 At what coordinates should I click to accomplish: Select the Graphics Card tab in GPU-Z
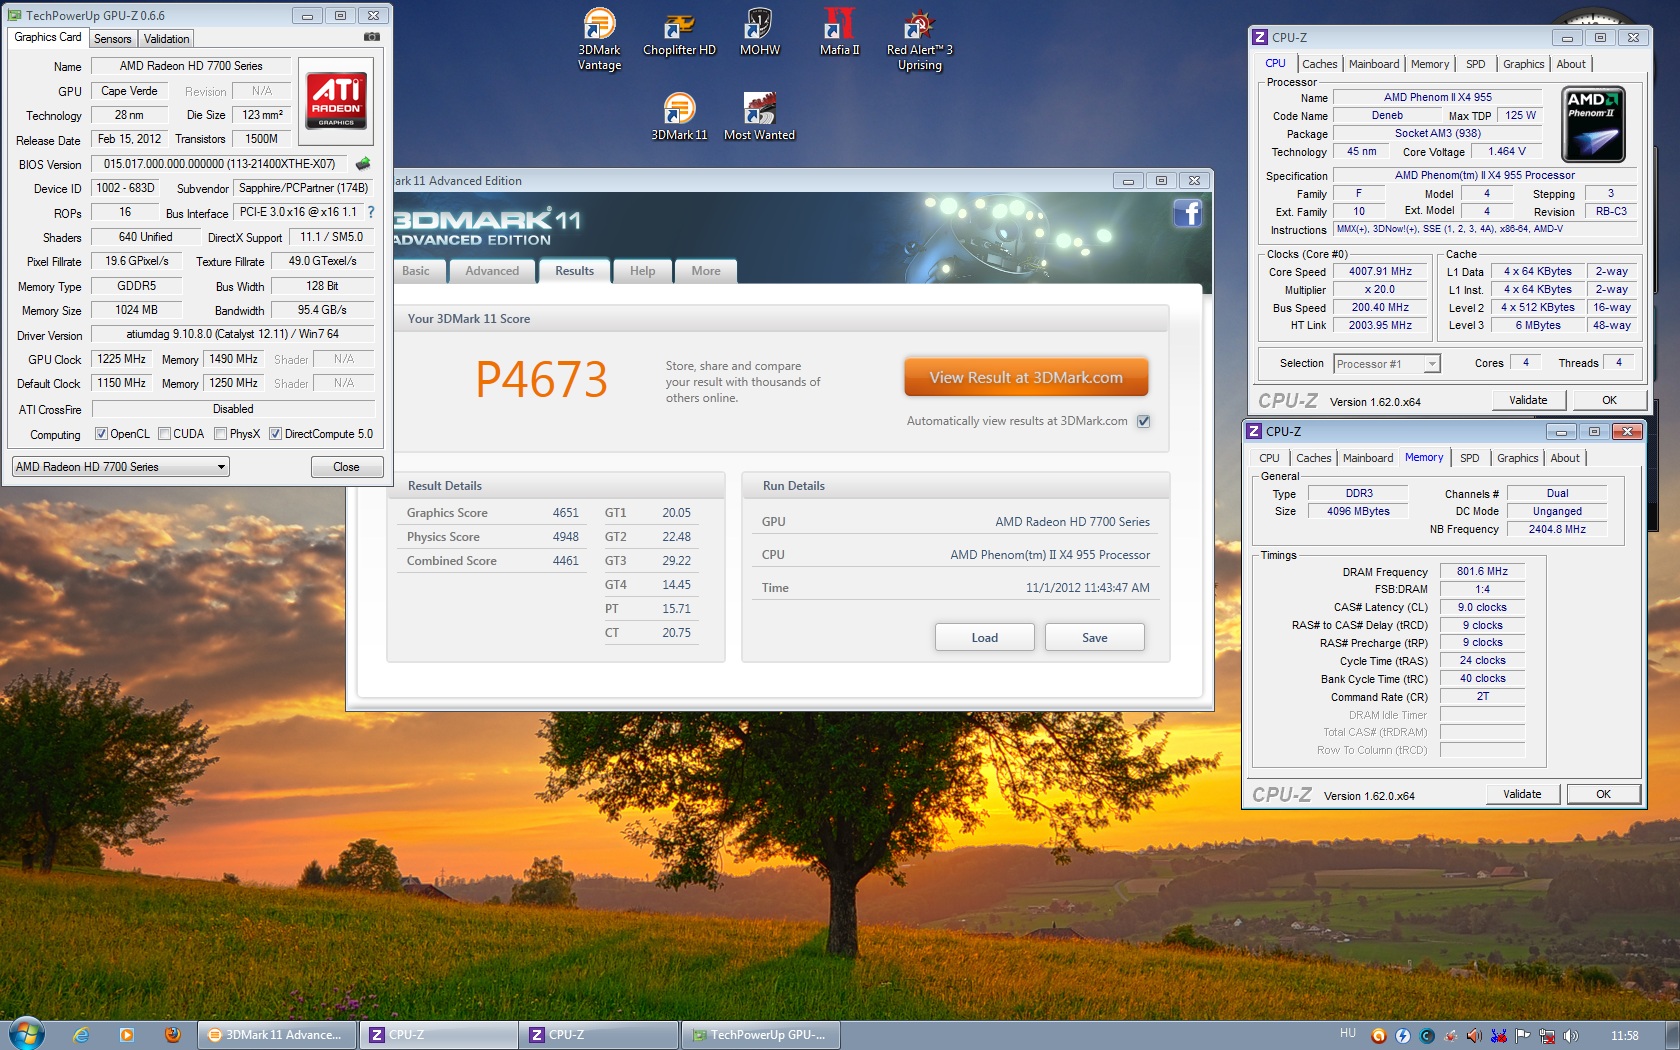click(48, 37)
